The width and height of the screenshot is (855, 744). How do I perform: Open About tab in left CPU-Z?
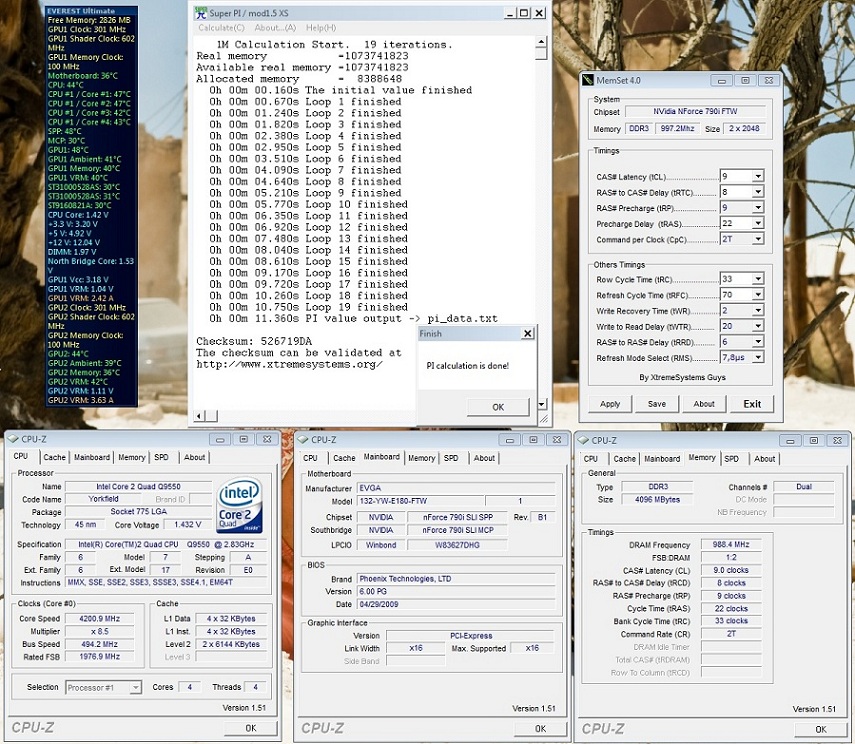tap(194, 457)
